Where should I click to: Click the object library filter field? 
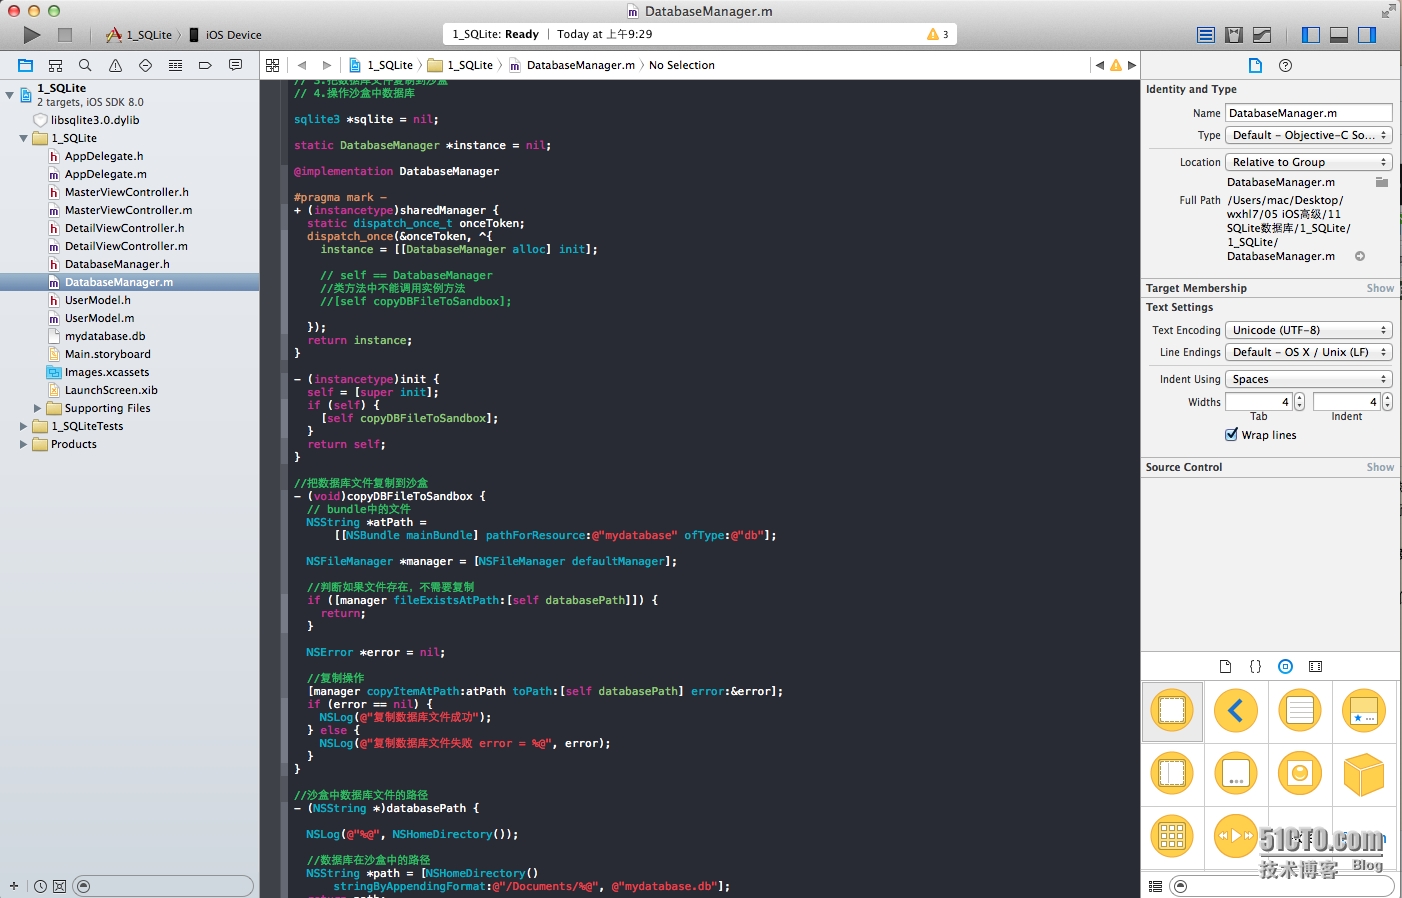(x=1284, y=886)
